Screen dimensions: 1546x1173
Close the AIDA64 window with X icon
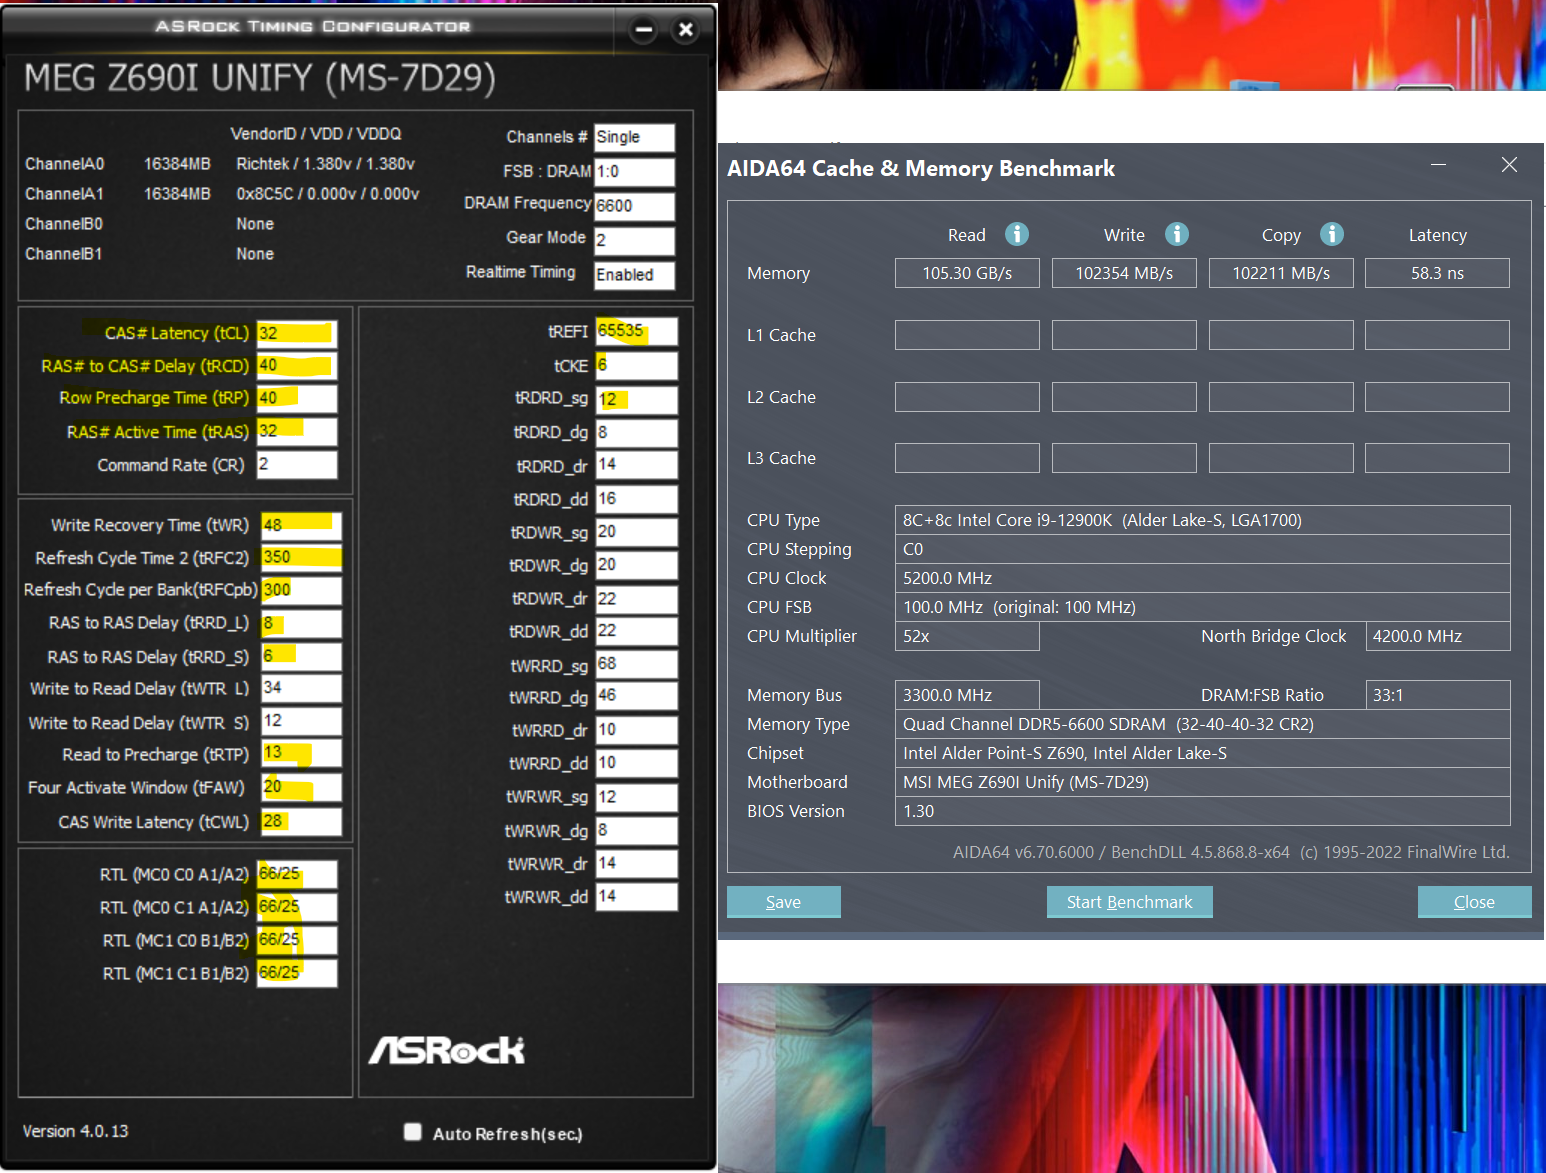(x=1509, y=165)
